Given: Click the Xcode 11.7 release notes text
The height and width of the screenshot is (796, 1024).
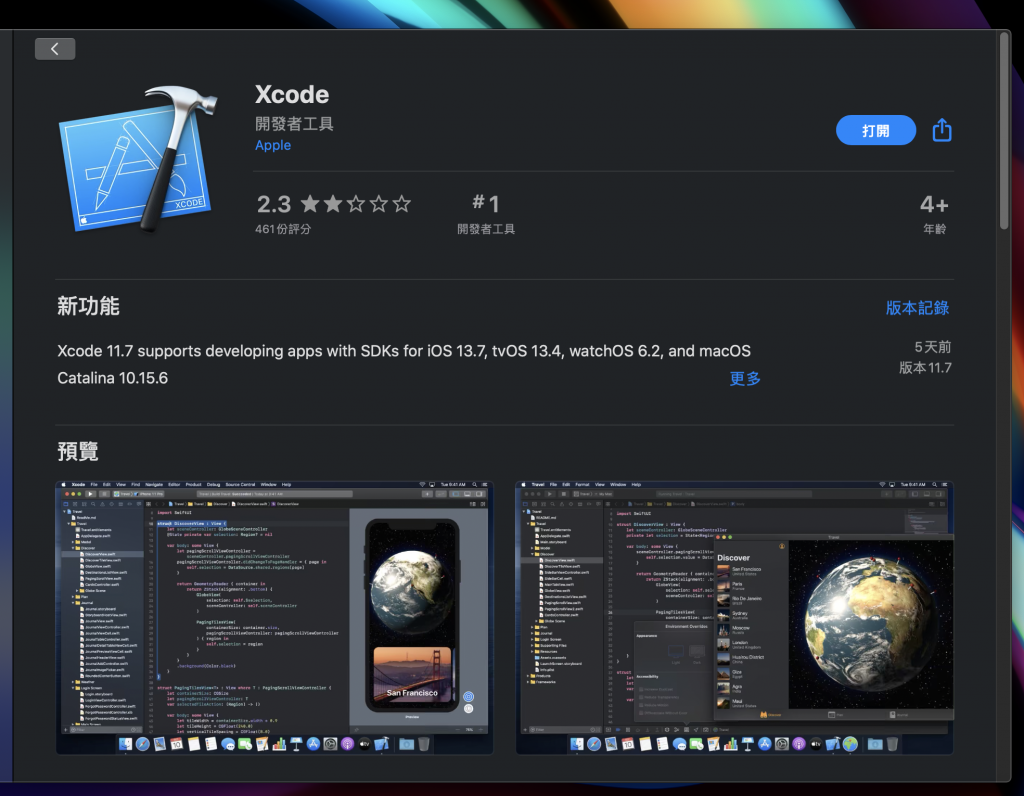Looking at the screenshot, I should click(x=404, y=364).
